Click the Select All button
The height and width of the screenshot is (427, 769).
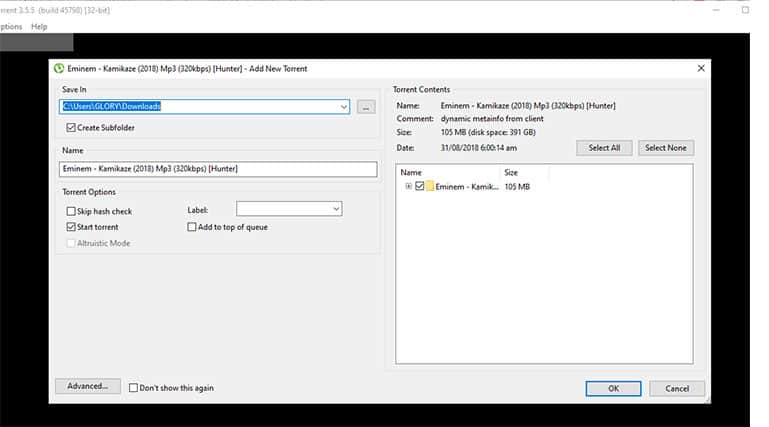coord(604,148)
